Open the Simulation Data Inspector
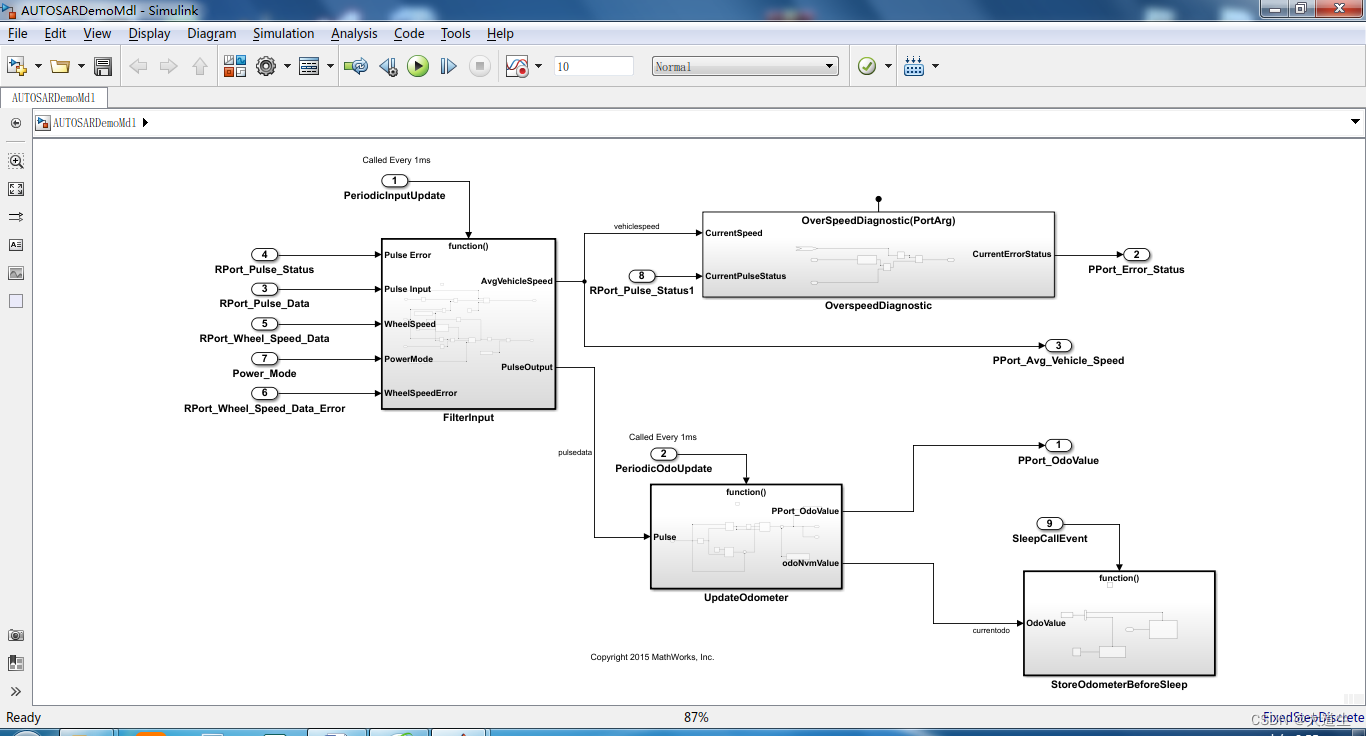 (x=516, y=66)
